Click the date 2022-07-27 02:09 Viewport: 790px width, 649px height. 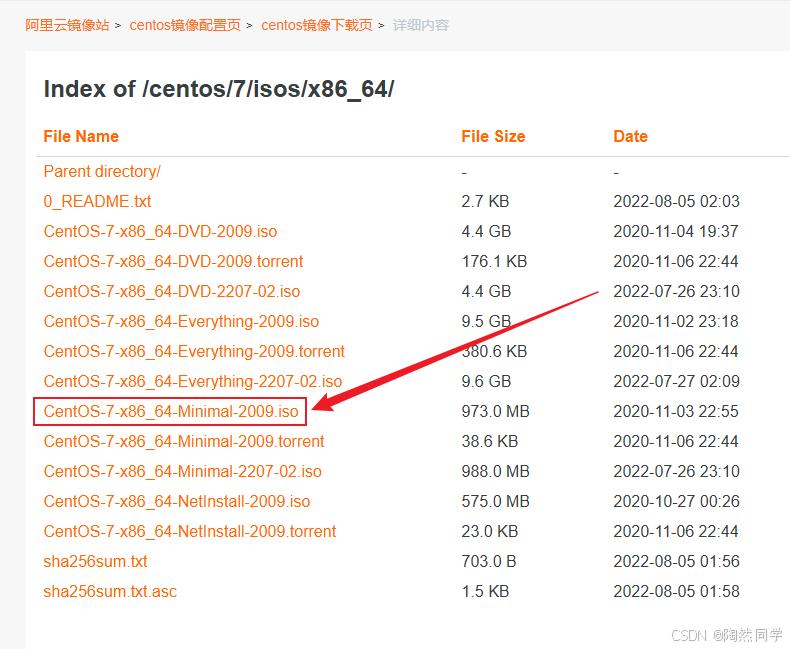point(676,381)
